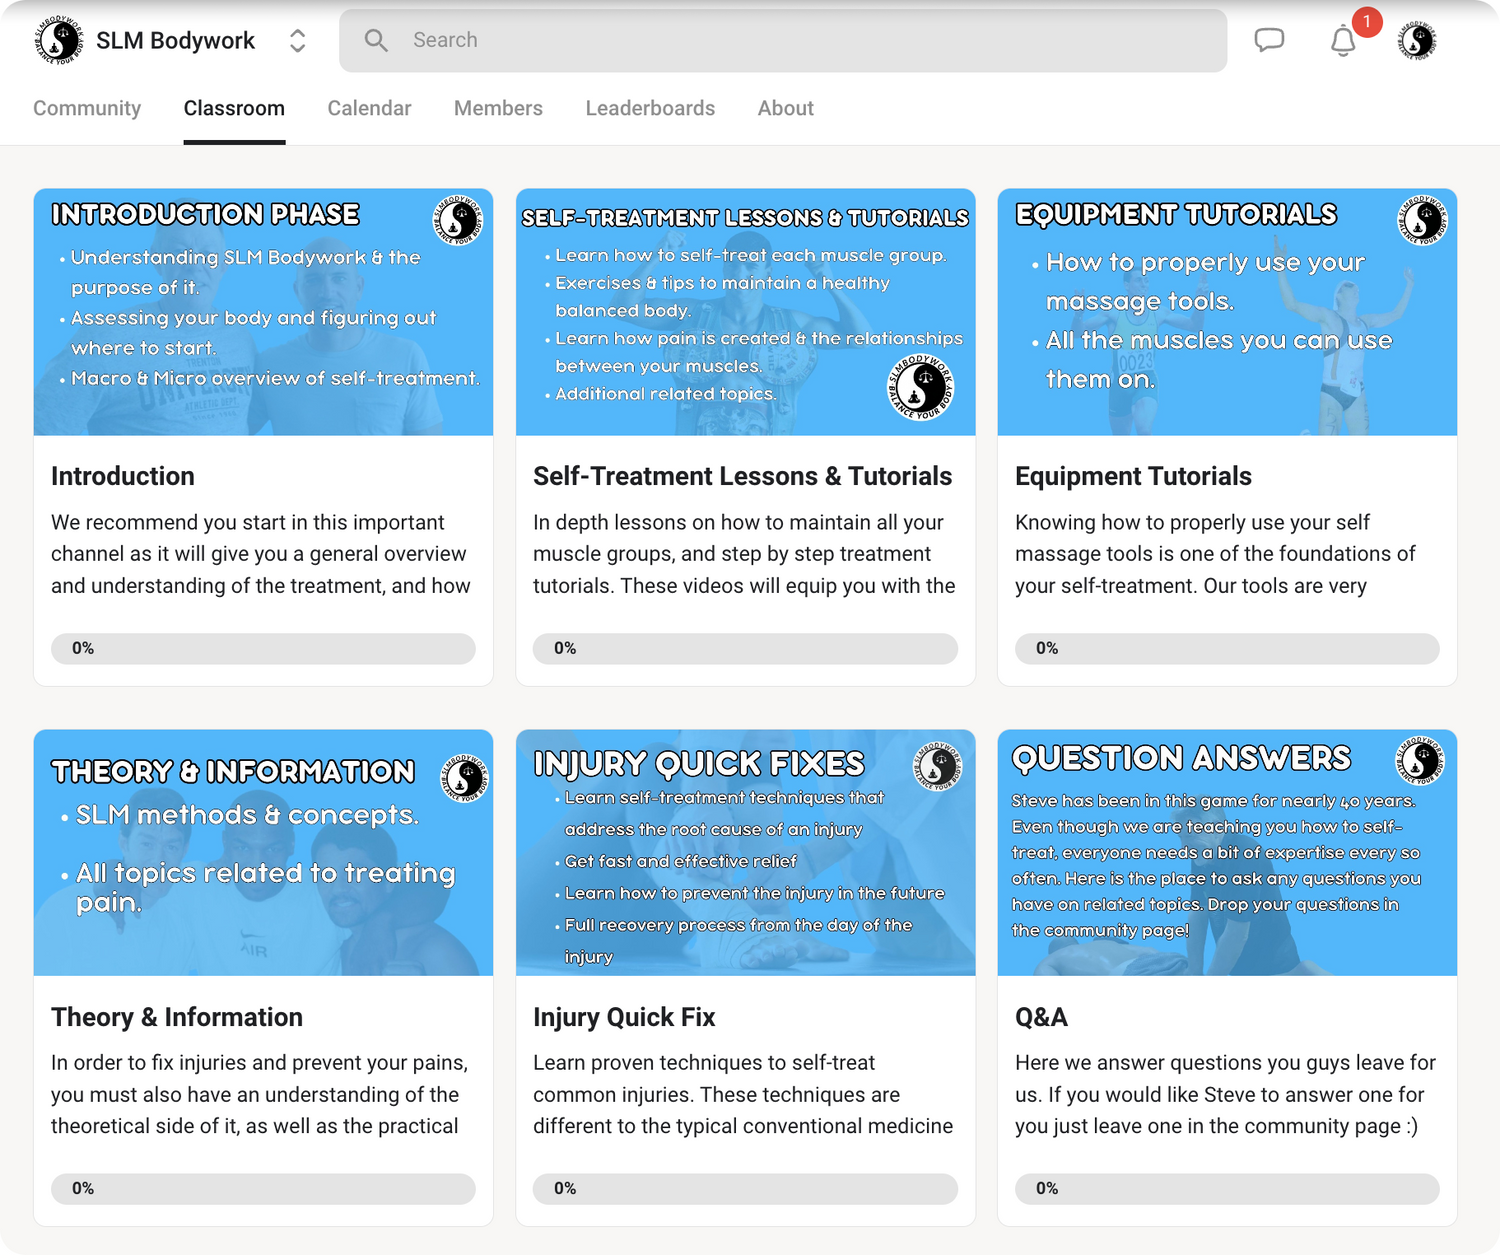This screenshot has width=1500, height=1255.
Task: Click the description 'Learn proven techniques to self-treat'
Action: click(743, 1094)
